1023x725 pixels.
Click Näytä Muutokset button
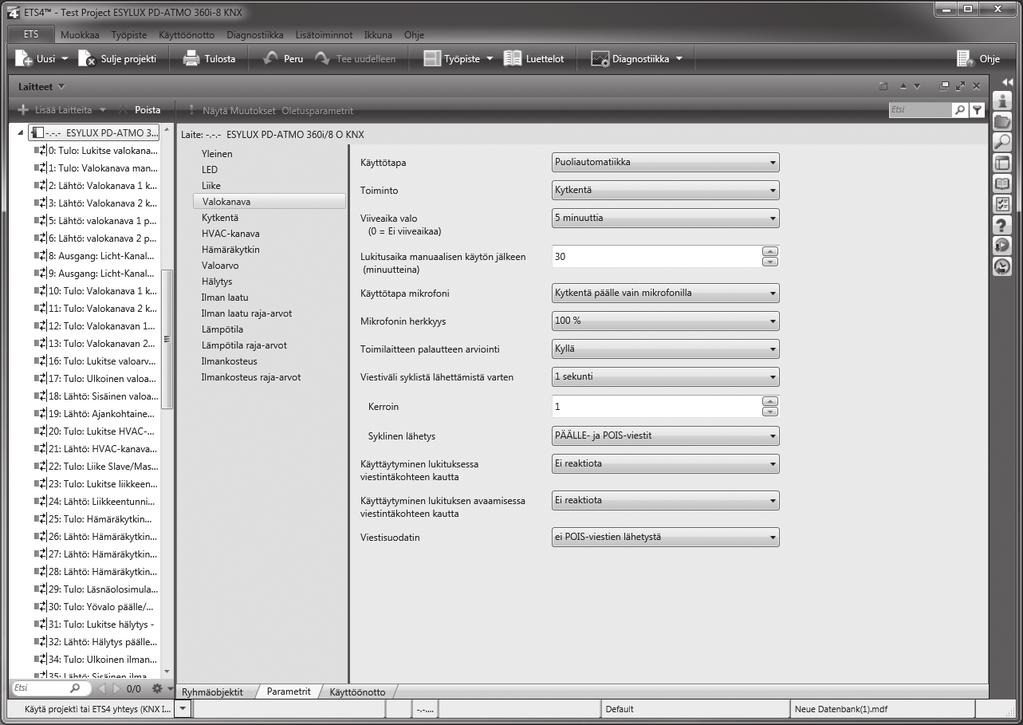pos(239,110)
